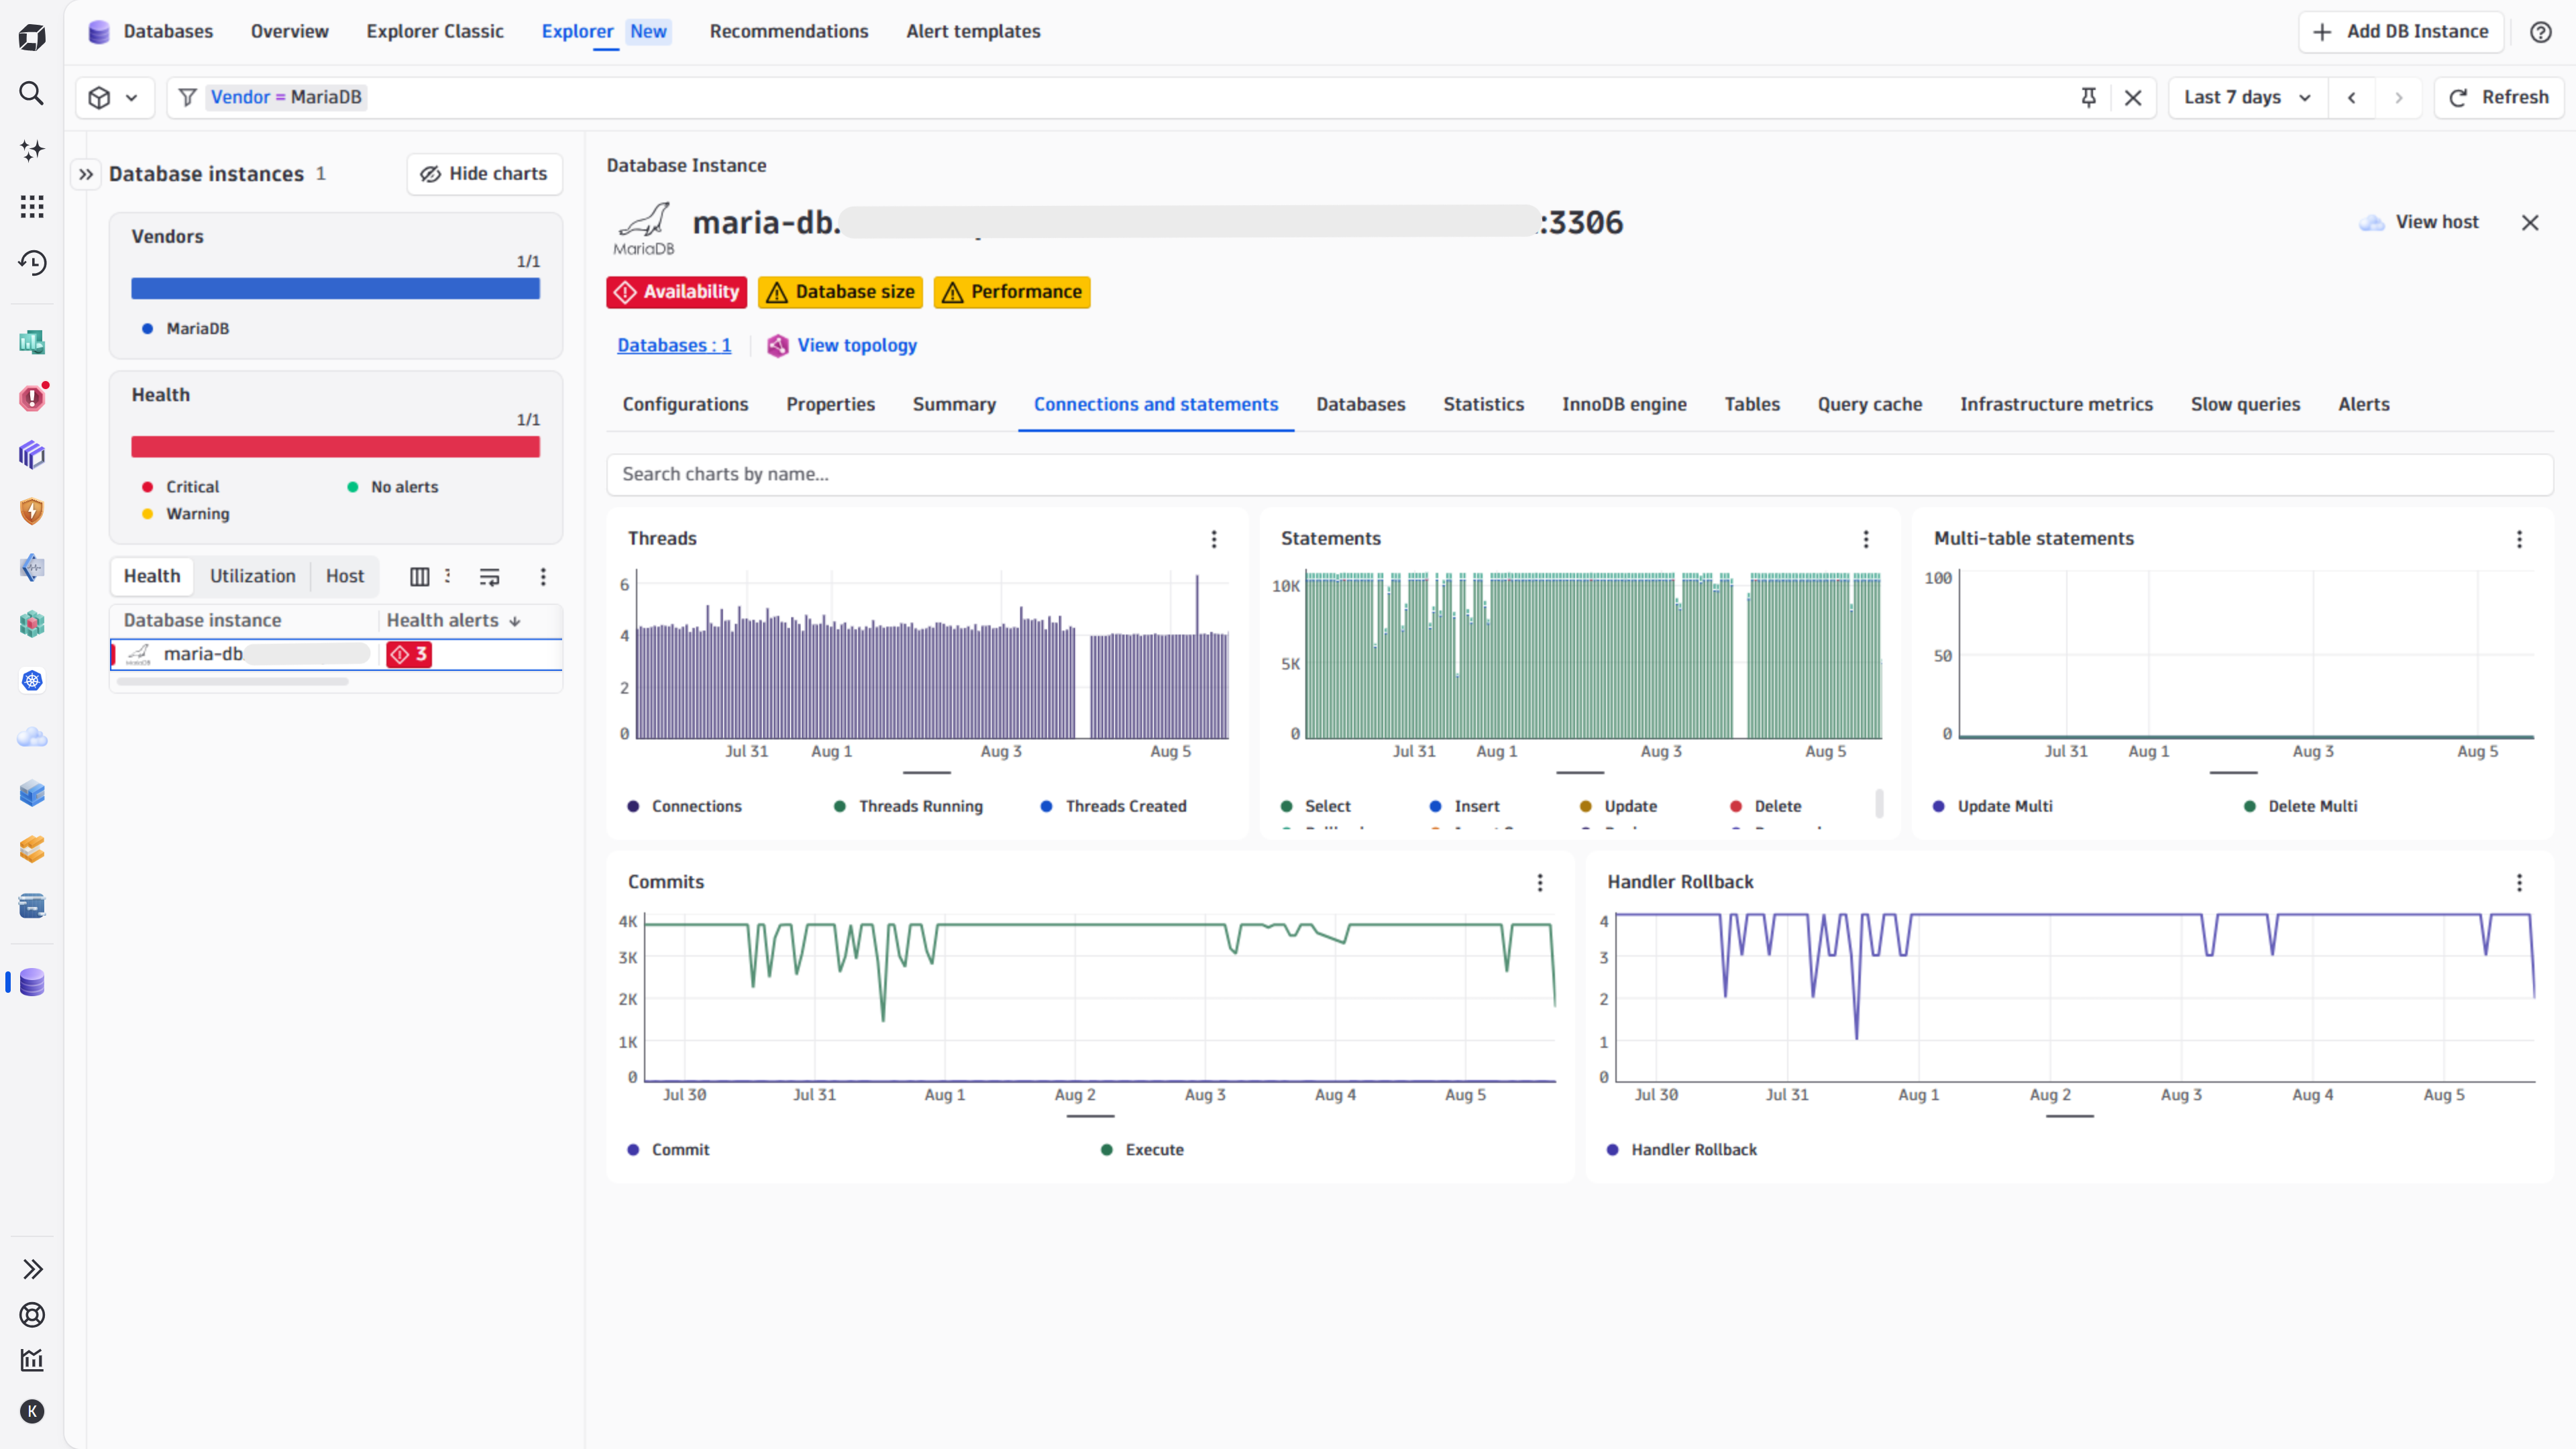Open the Kubernetes wheel icon in sidebar
Screen dimensions: 2576x1449
pyautogui.click(x=32, y=681)
